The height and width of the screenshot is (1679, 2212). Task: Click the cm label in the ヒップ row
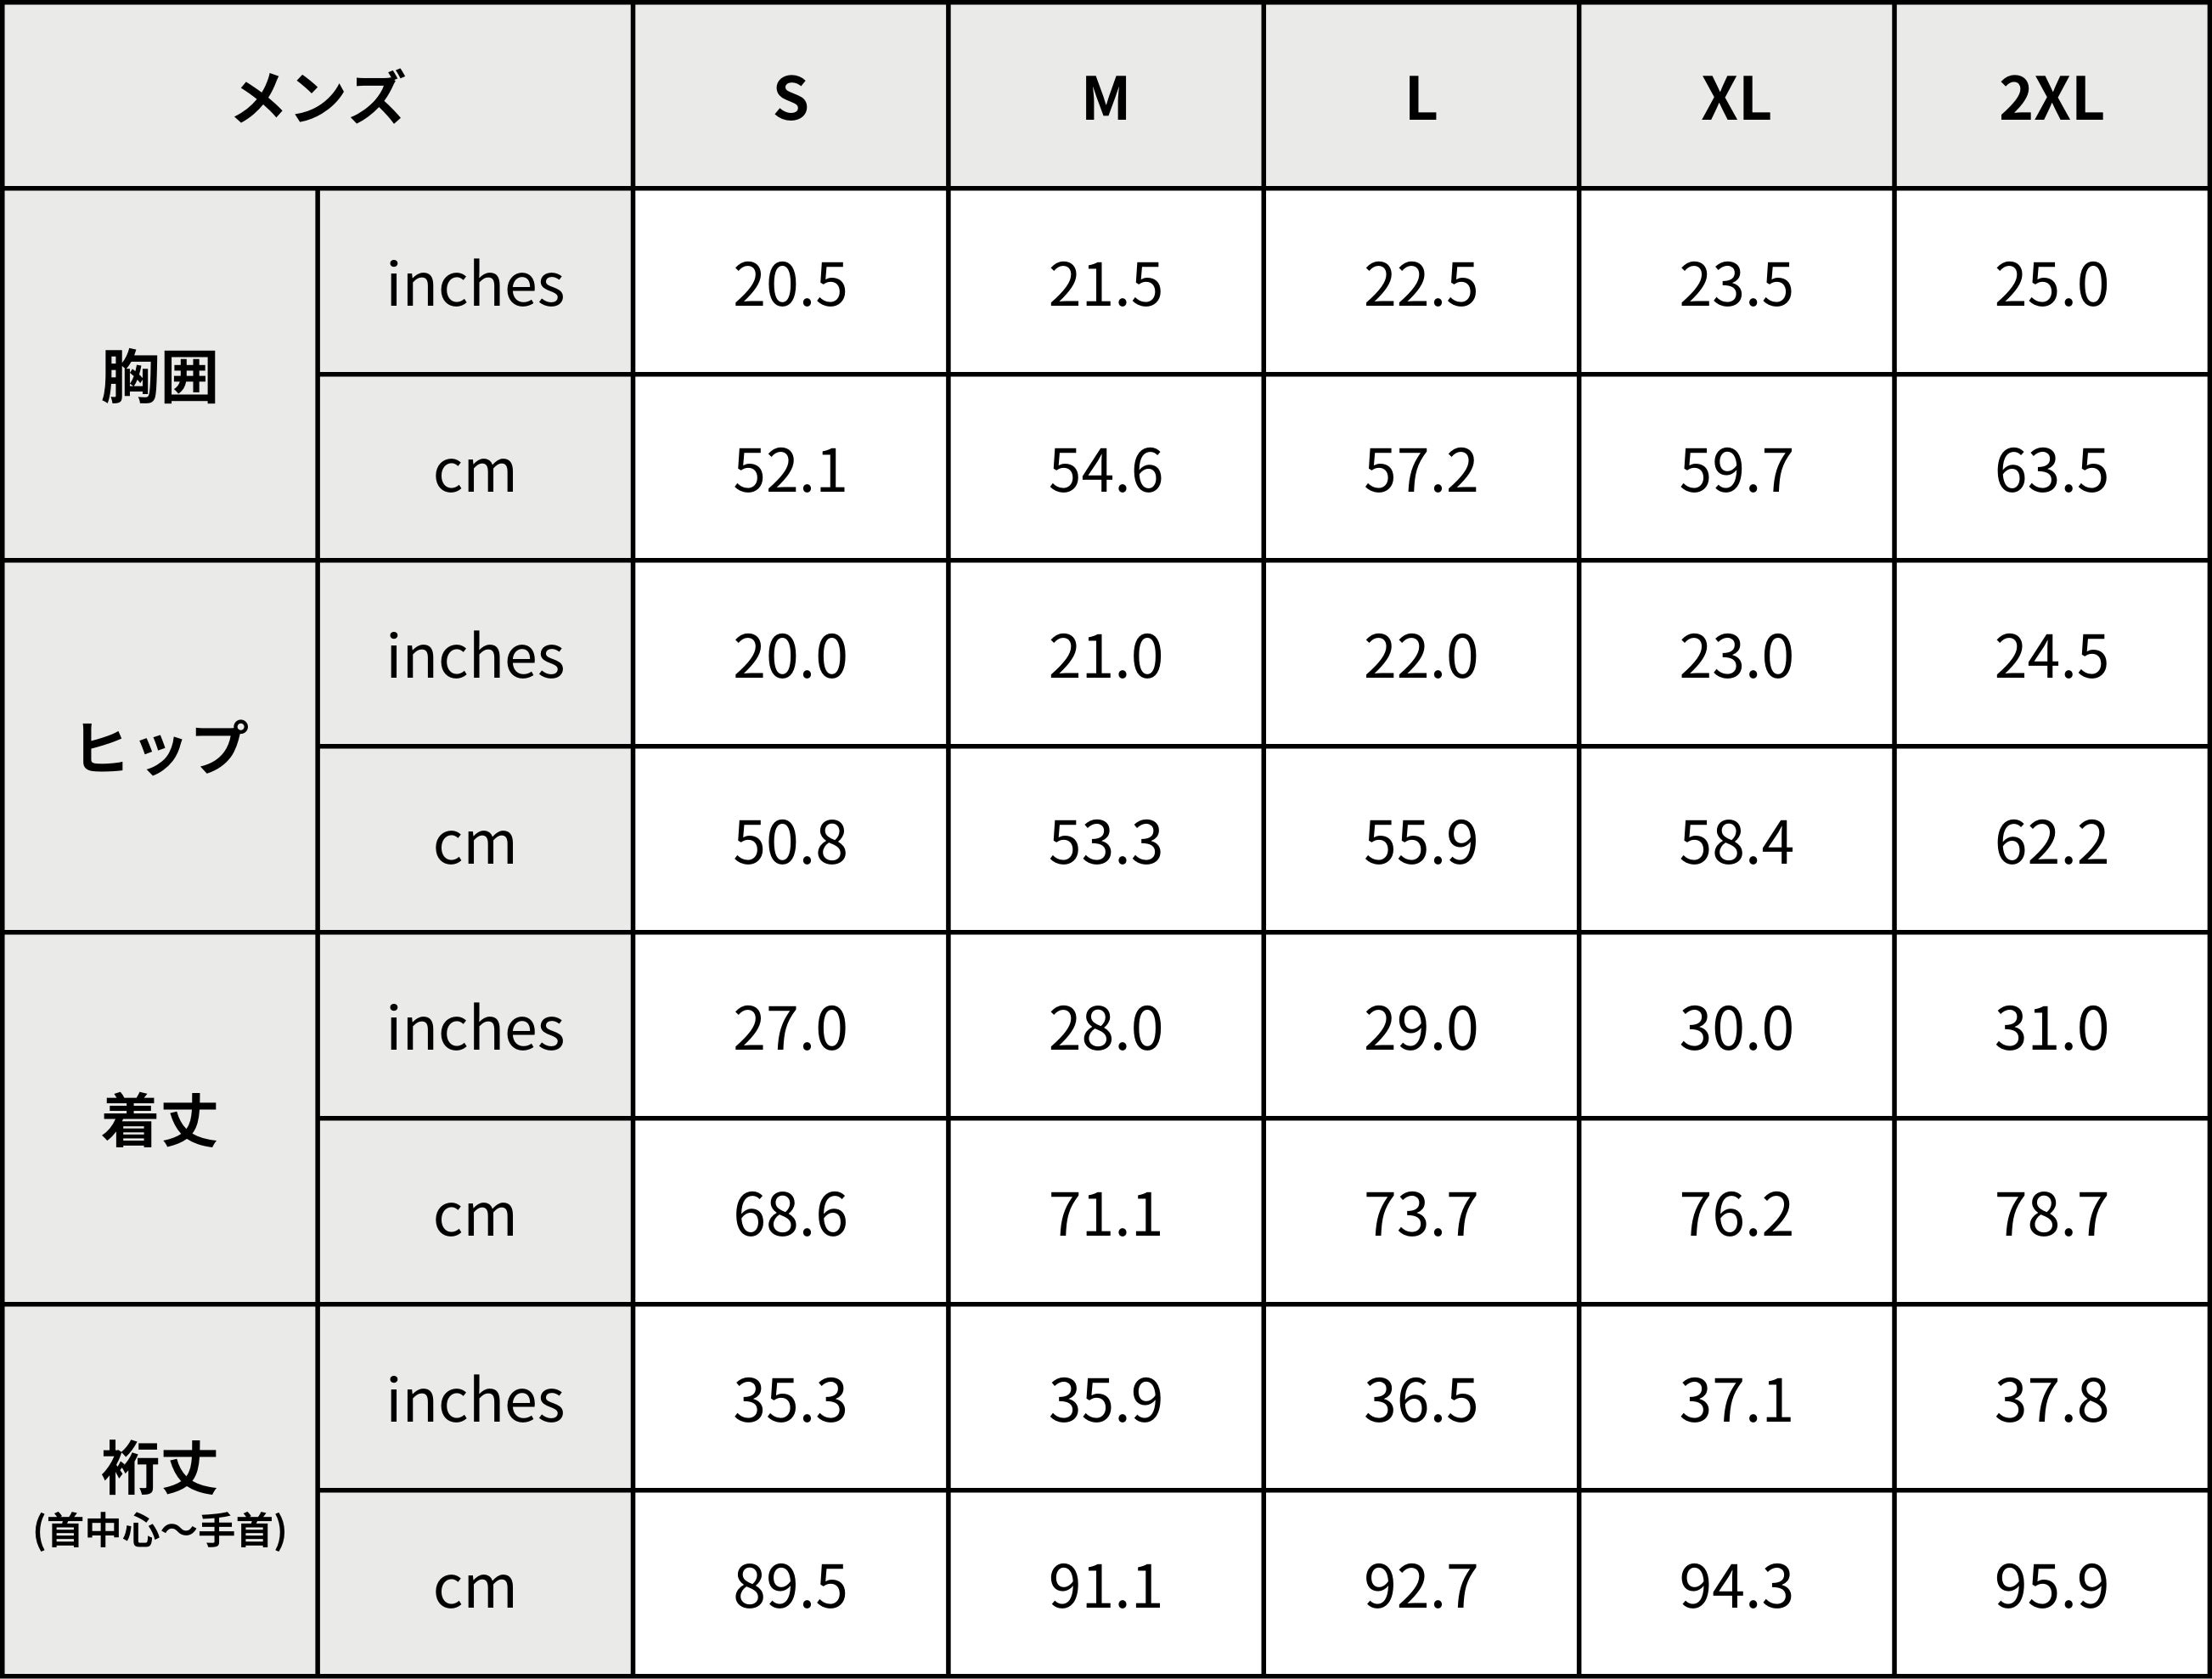(475, 842)
